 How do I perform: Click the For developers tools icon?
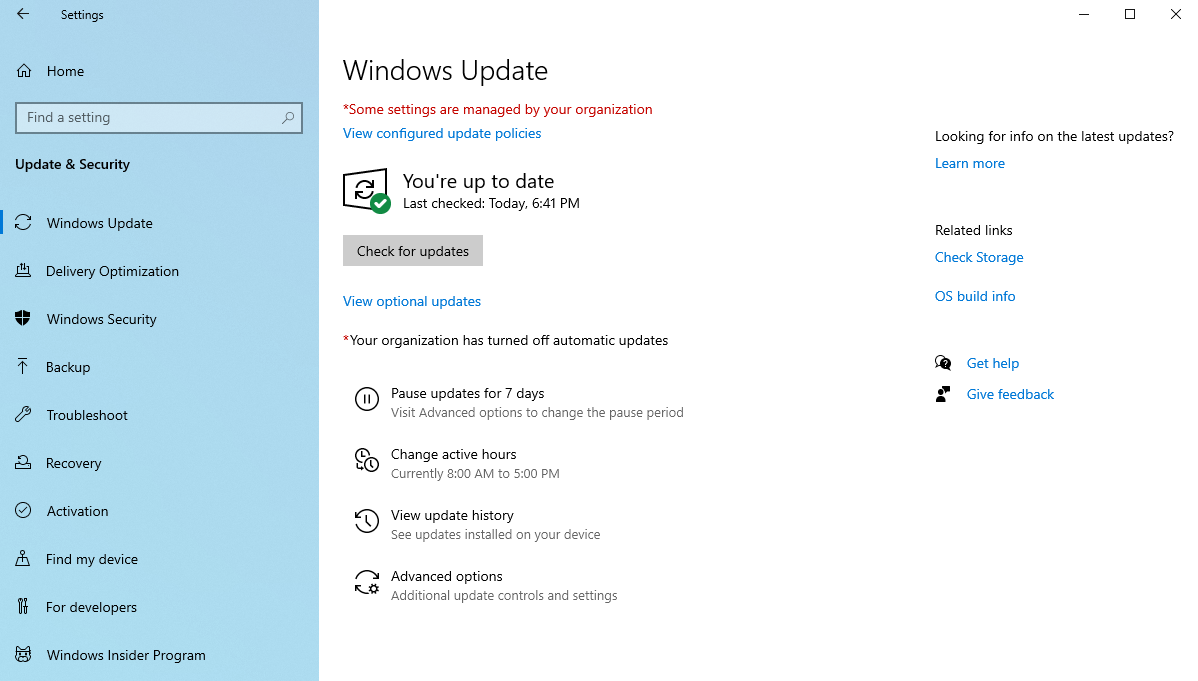23,606
